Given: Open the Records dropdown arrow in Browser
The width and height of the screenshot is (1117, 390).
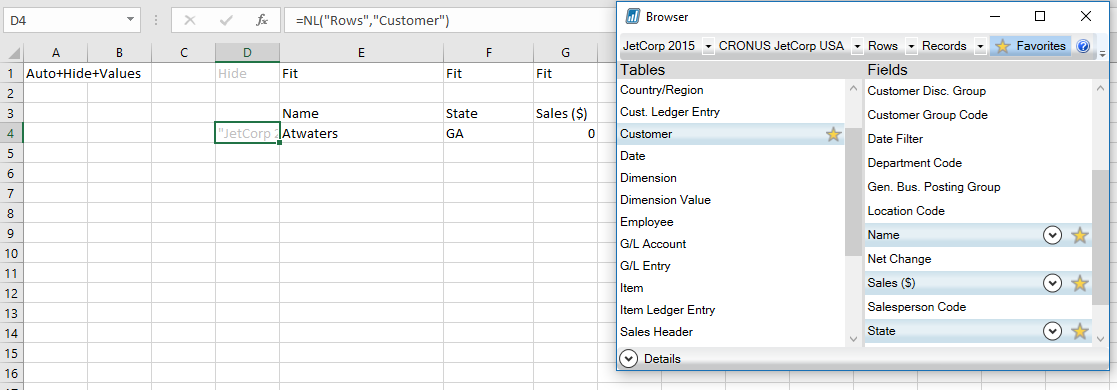Looking at the screenshot, I should pyautogui.click(x=980, y=46).
